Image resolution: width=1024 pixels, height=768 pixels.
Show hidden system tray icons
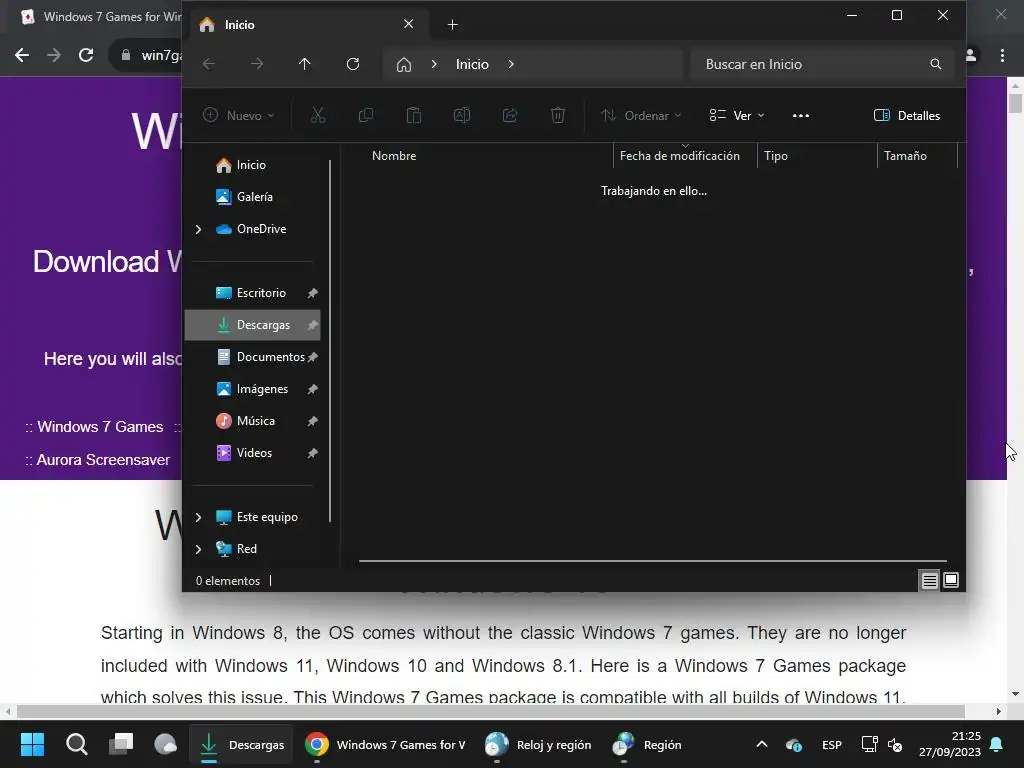click(x=761, y=744)
